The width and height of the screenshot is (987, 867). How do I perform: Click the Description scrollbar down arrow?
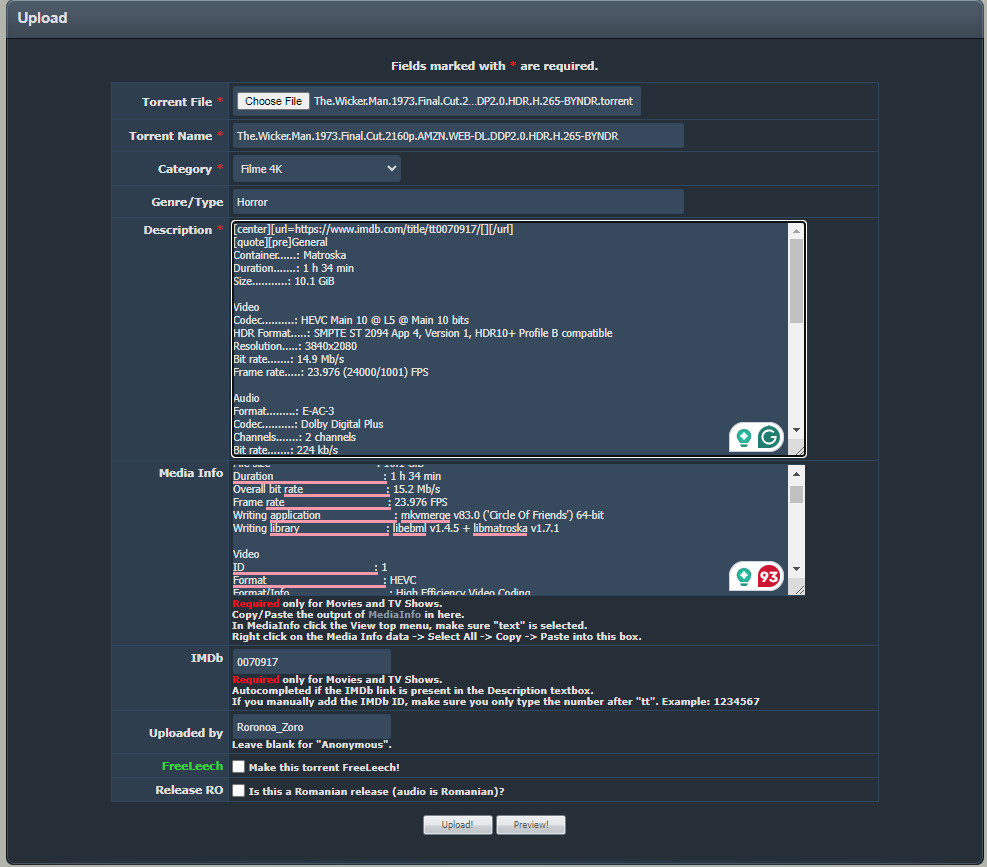pos(796,429)
